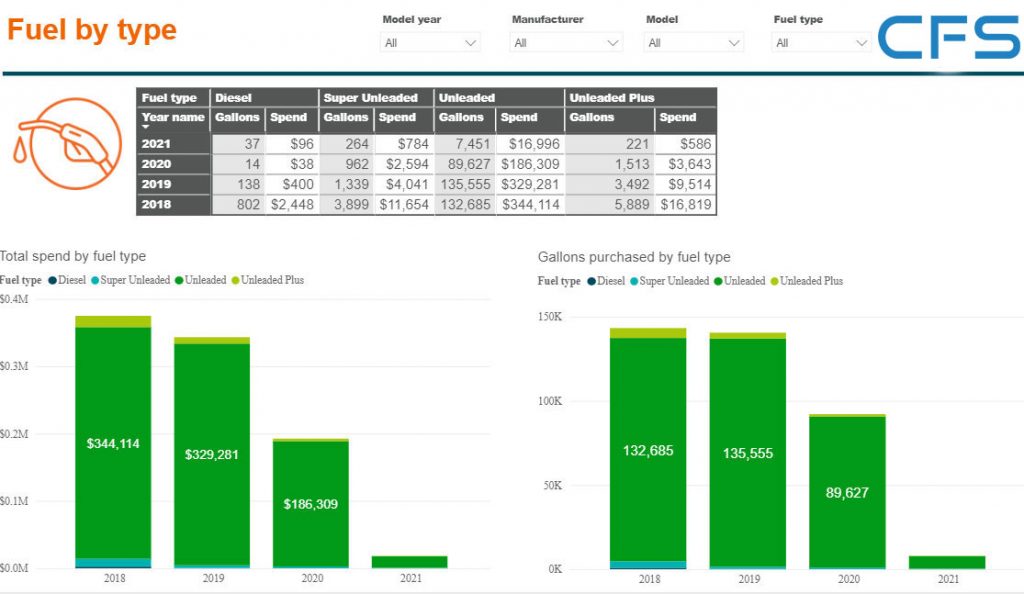Open the Model year dropdown
1024x594 pixels.
coord(431,43)
